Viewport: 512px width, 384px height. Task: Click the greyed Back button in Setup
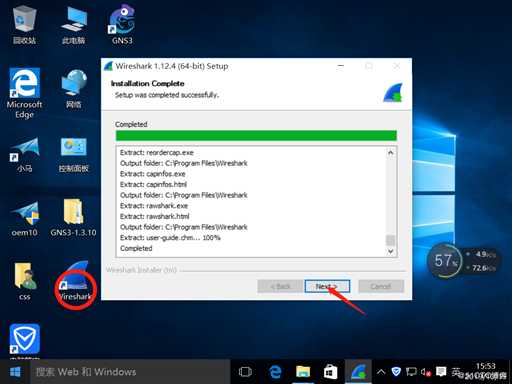[280, 286]
